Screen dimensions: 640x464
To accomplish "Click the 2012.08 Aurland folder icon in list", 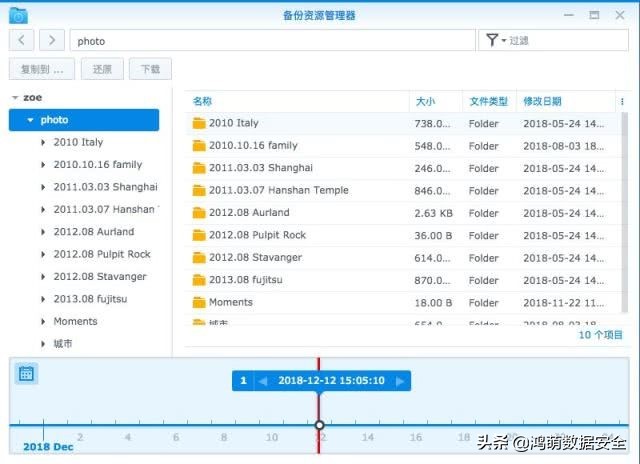I will tap(199, 213).
